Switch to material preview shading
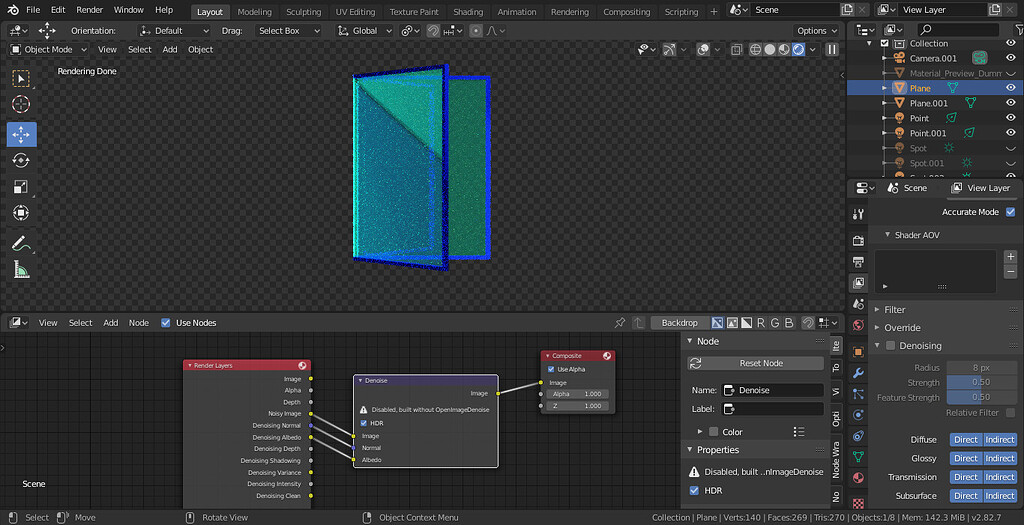Viewport: 1024px width, 525px height. click(784, 50)
